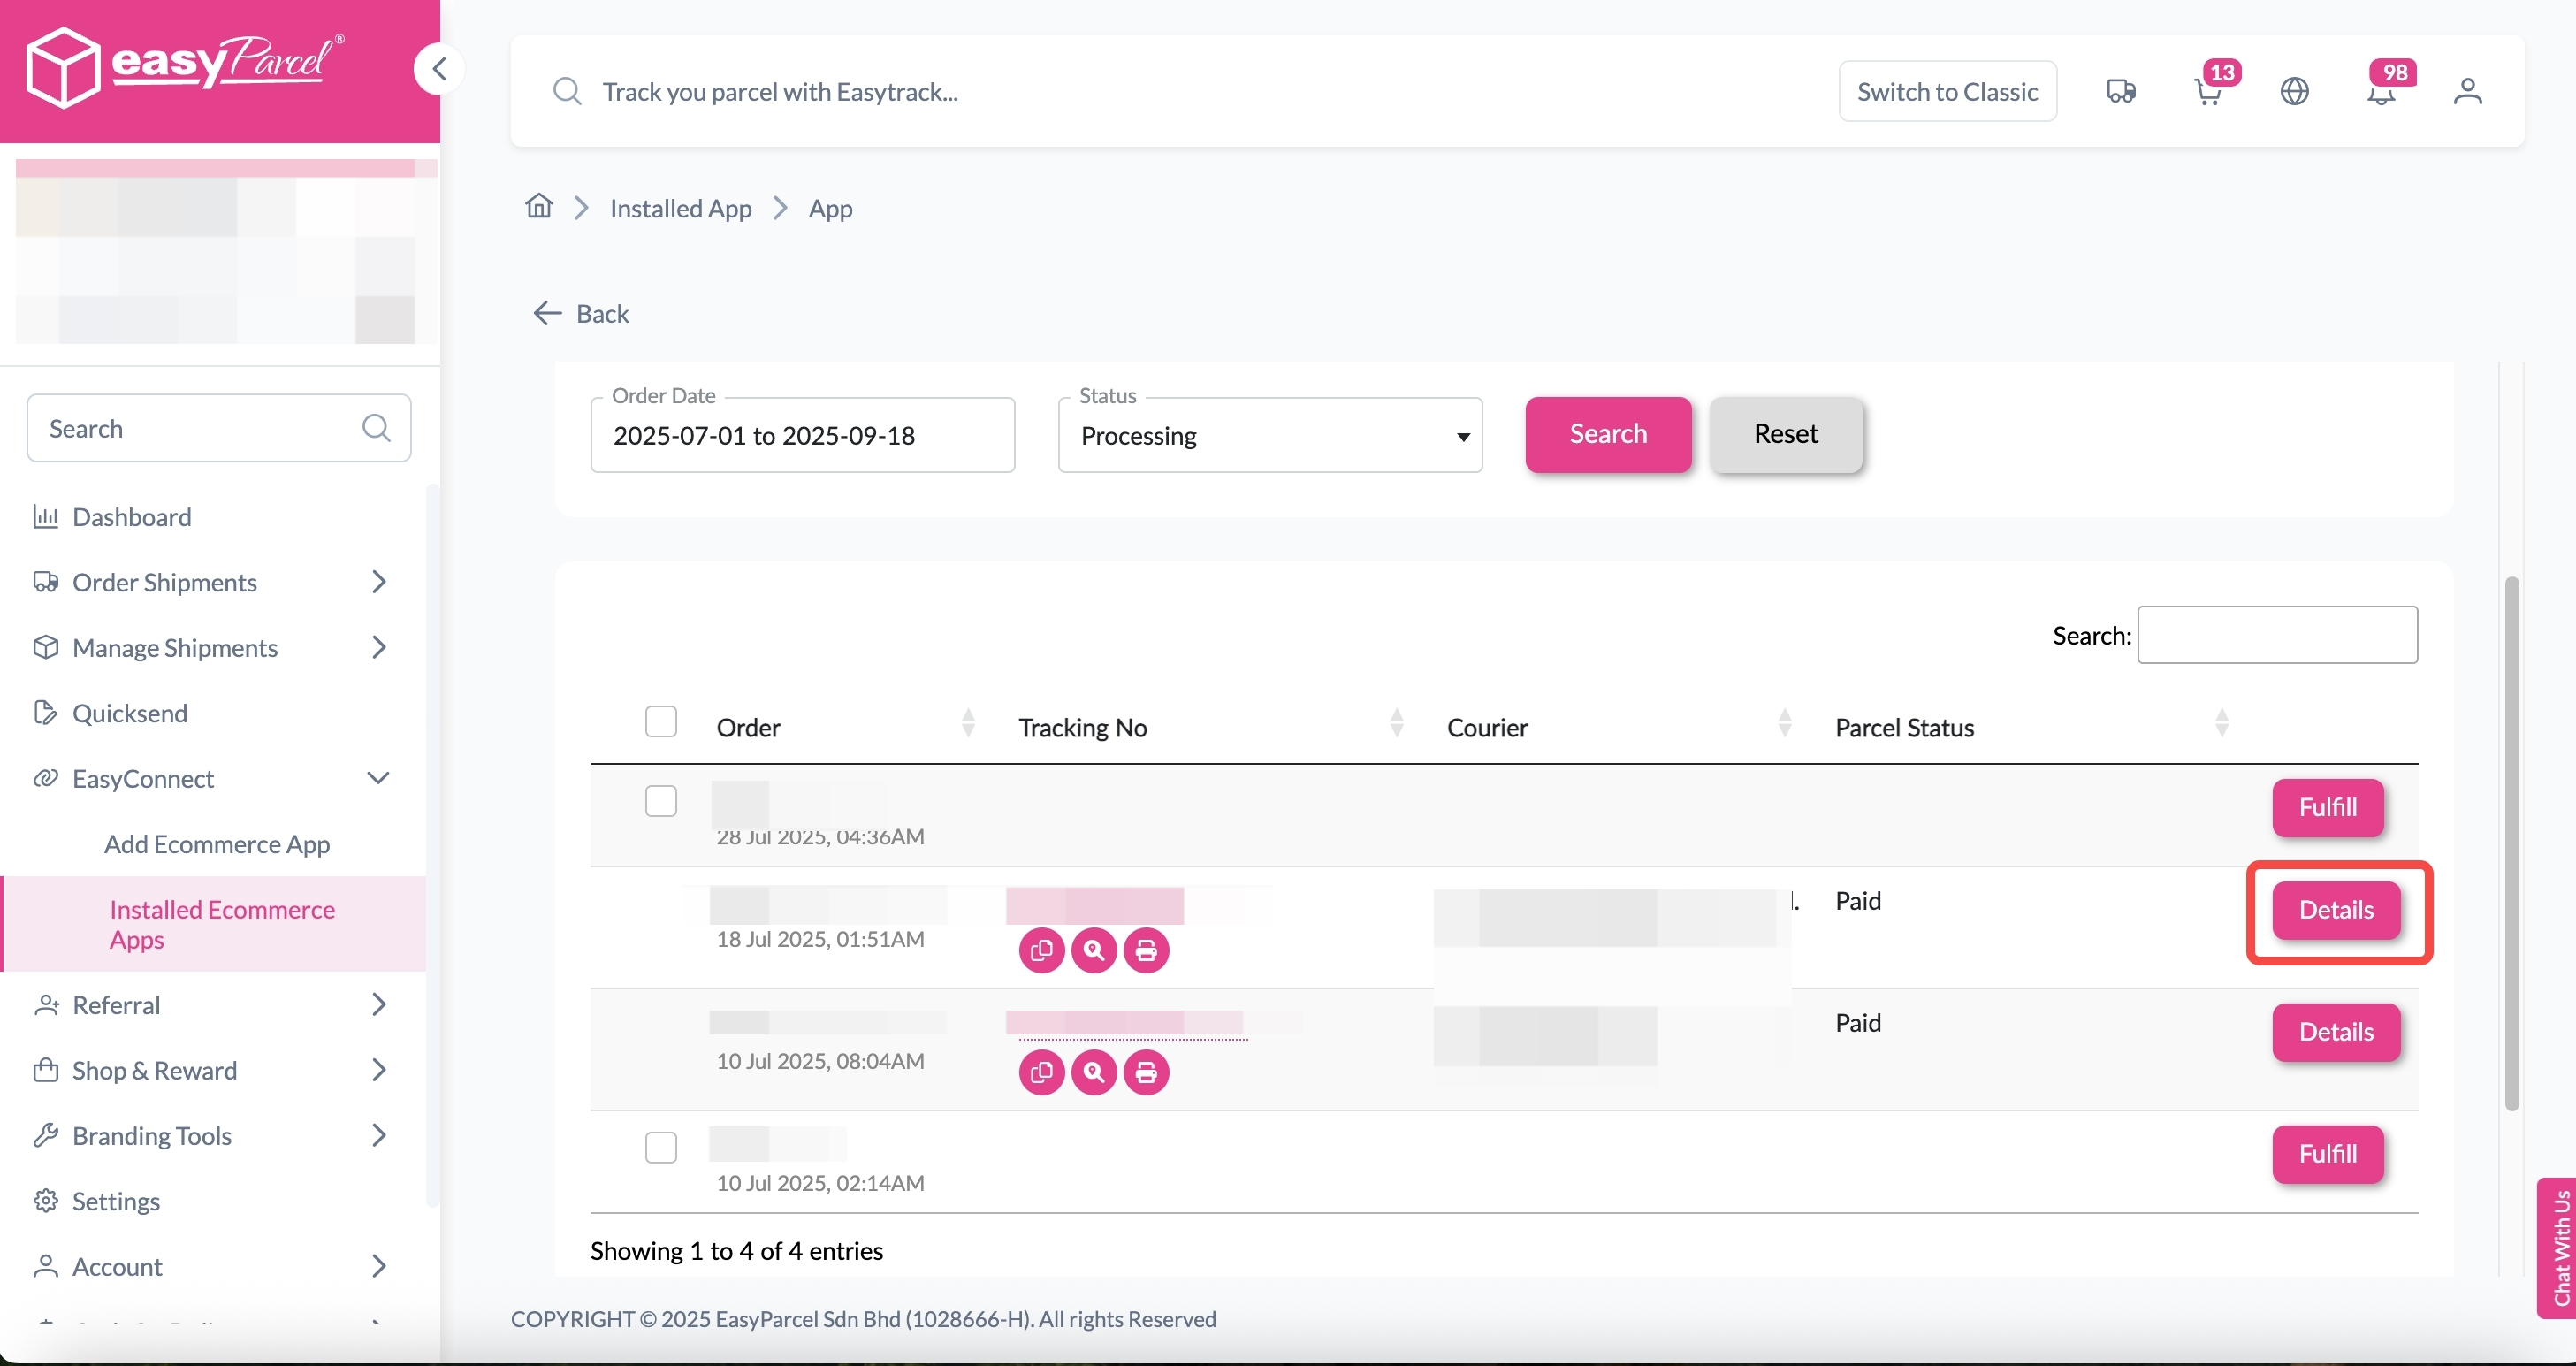Open Dashboard from the sidebar

pyautogui.click(x=131, y=516)
